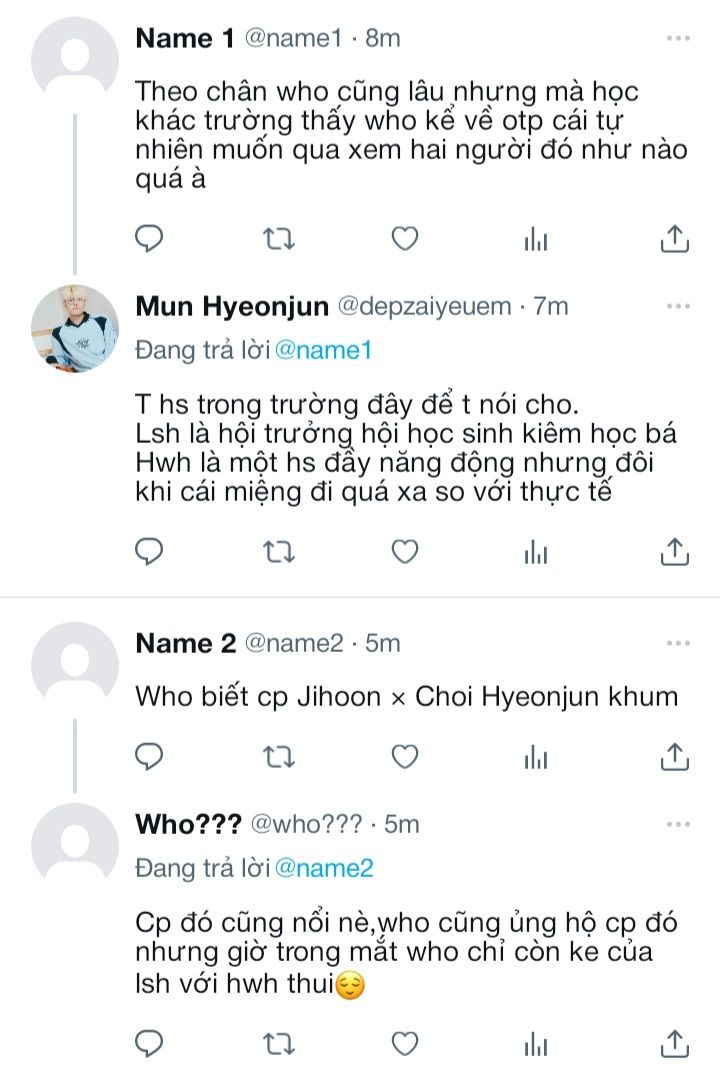Image resolution: width=720 pixels, height=1080 pixels.
Task: Reply to Name 2's tweet
Action: 149,757
